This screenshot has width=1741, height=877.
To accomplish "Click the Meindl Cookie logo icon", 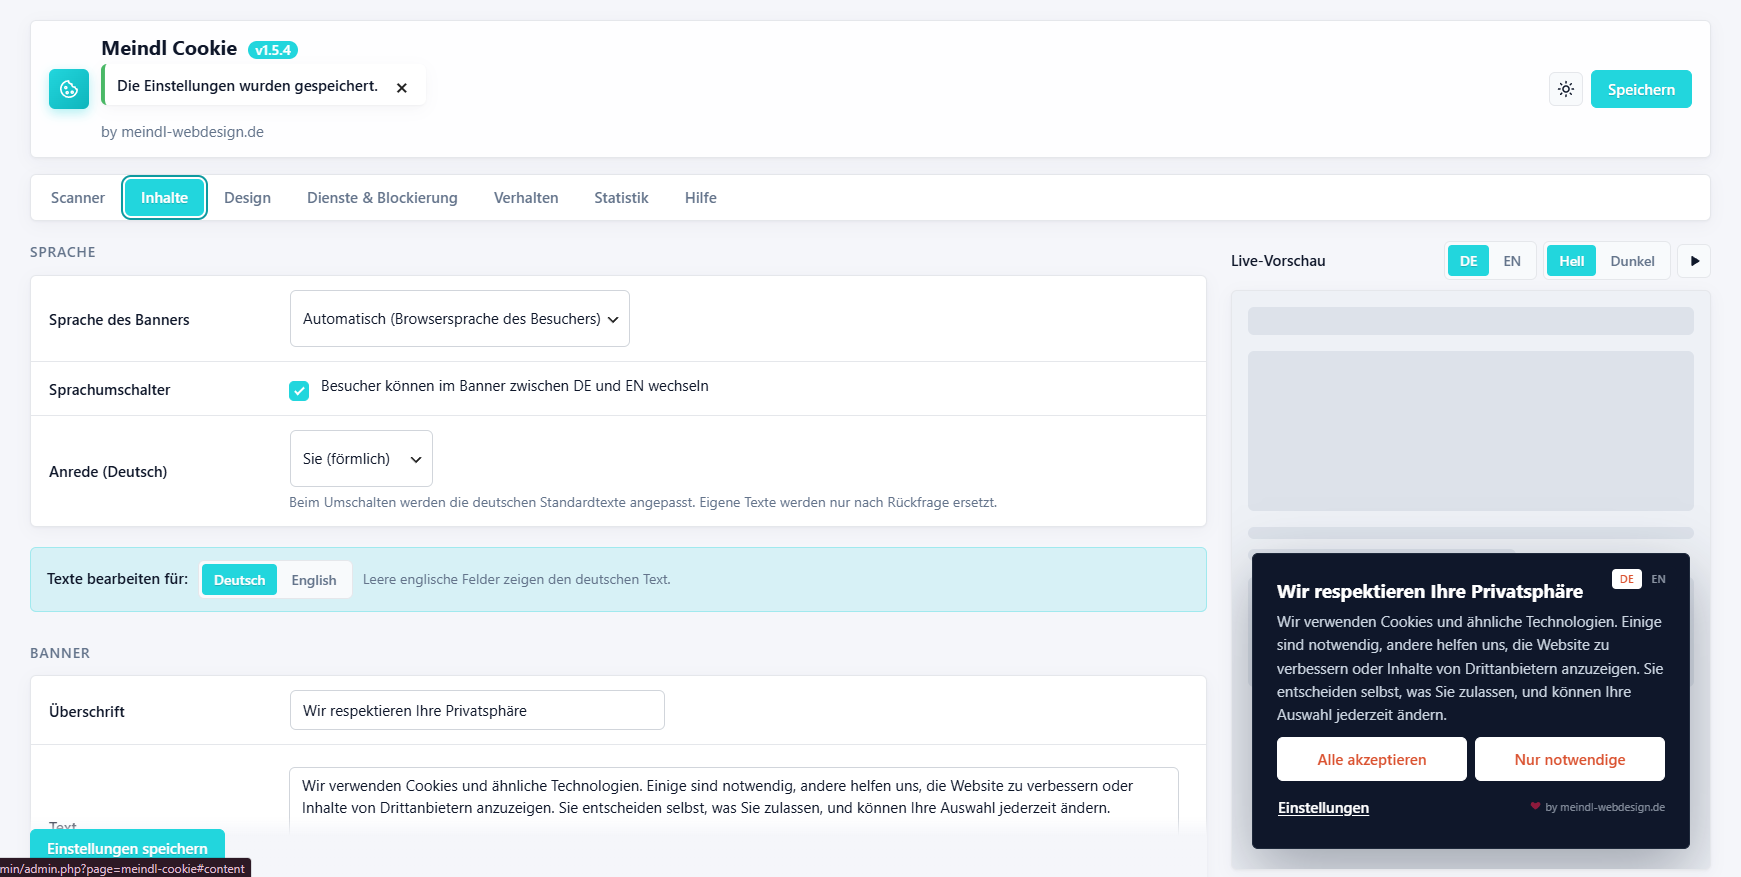I will point(69,89).
